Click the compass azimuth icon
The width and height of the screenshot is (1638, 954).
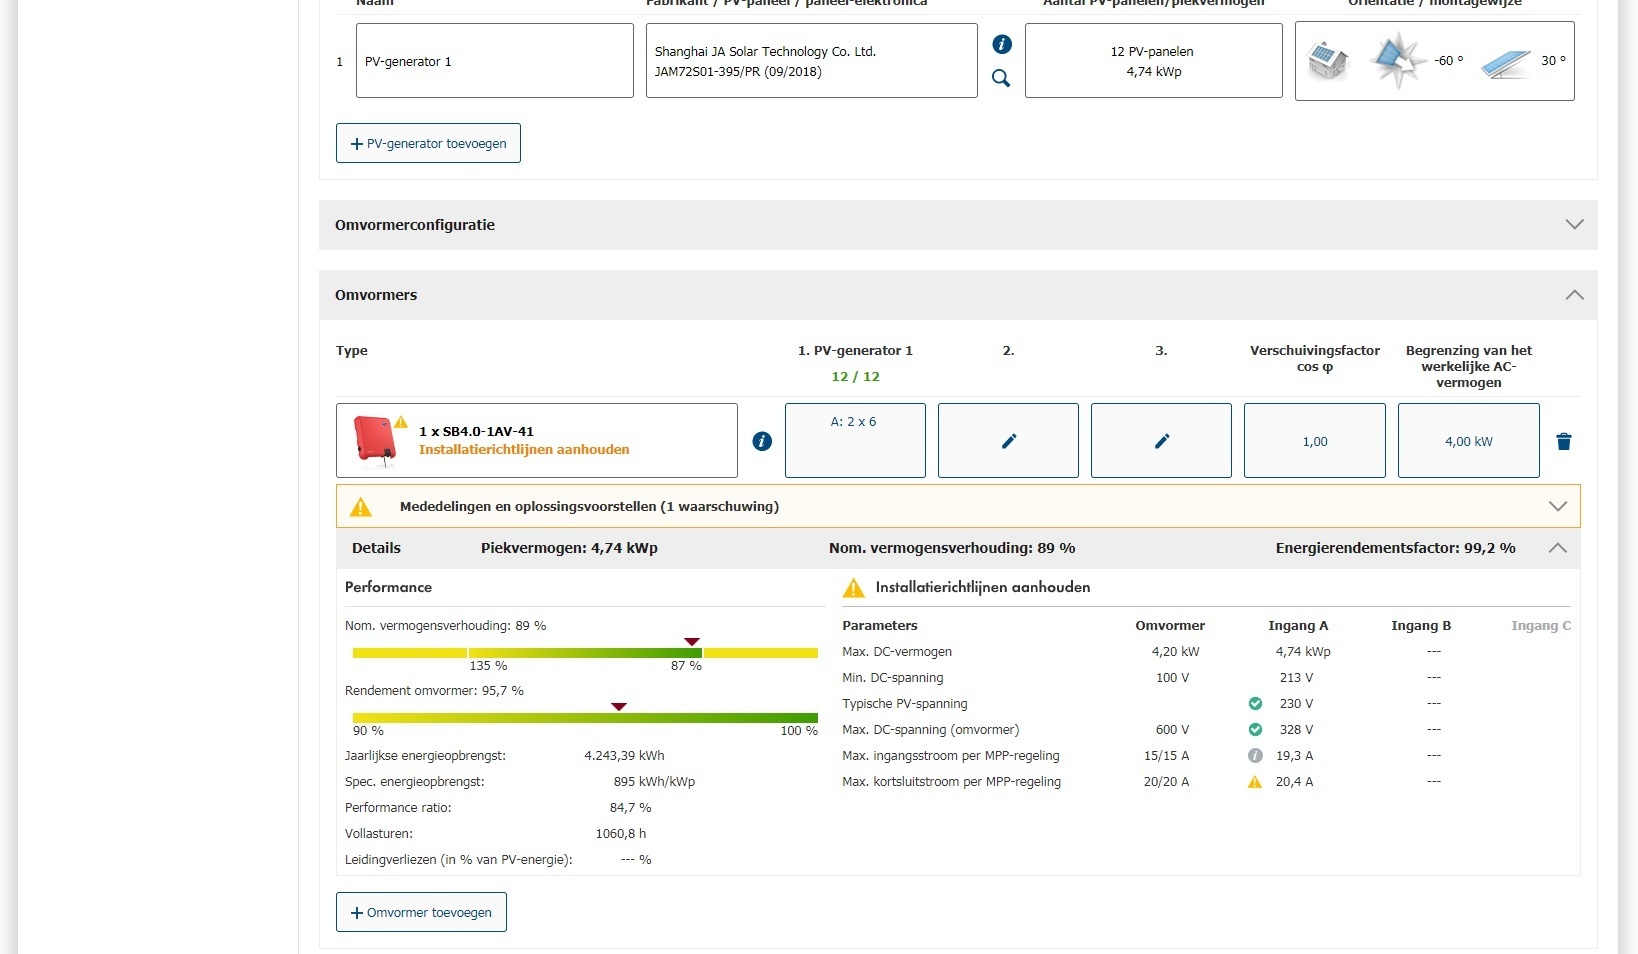pos(1397,60)
